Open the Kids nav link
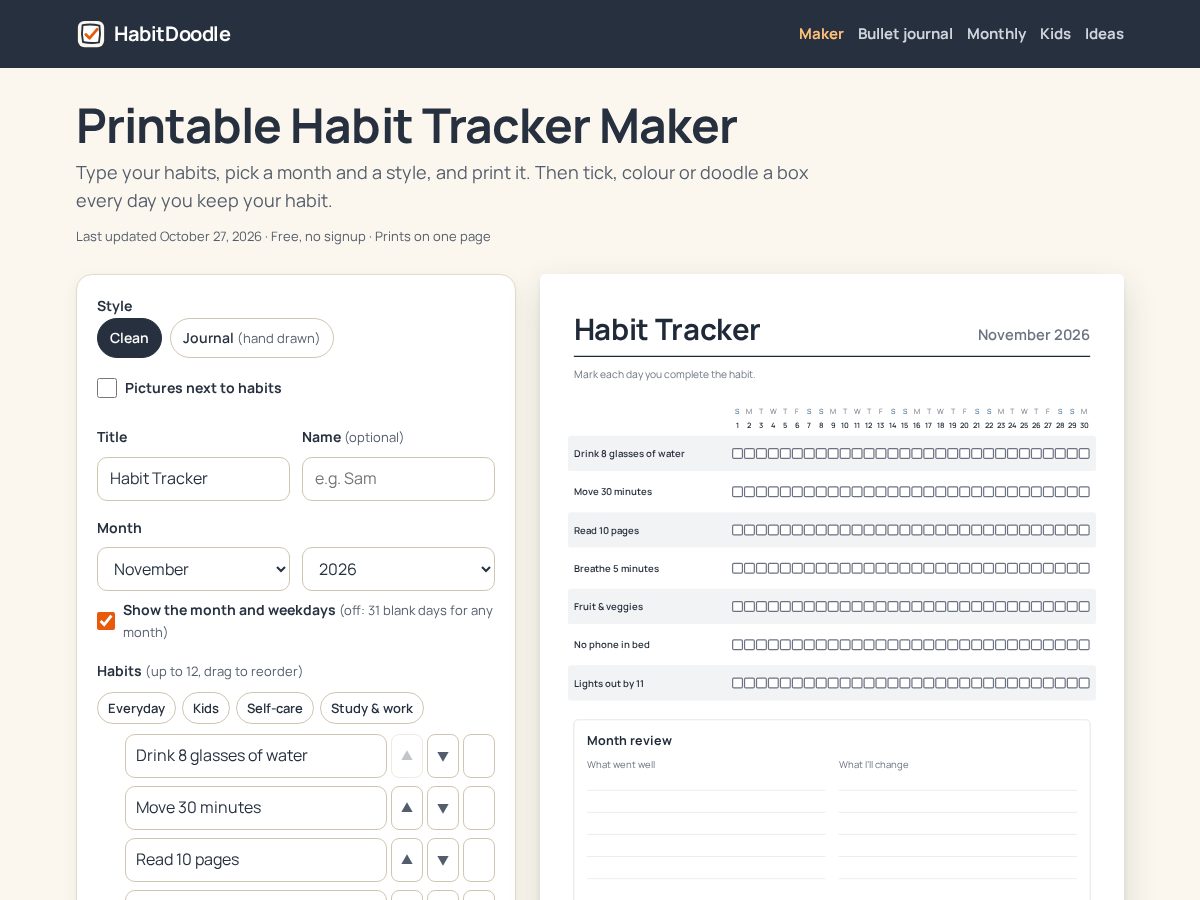This screenshot has height=900, width=1200. tap(1055, 34)
